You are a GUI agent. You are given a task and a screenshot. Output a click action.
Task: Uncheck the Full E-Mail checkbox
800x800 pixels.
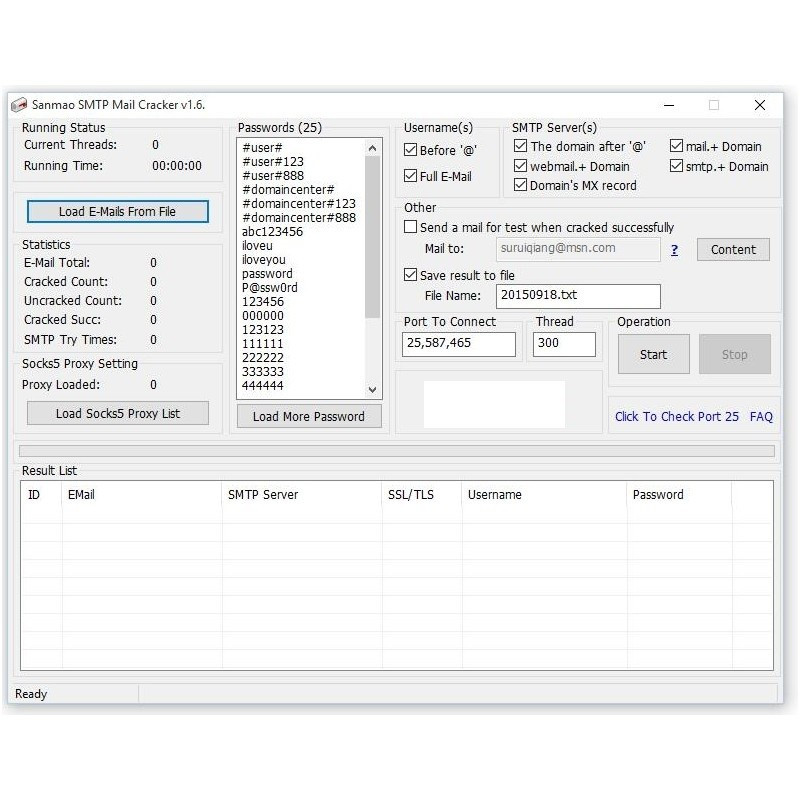click(x=411, y=176)
